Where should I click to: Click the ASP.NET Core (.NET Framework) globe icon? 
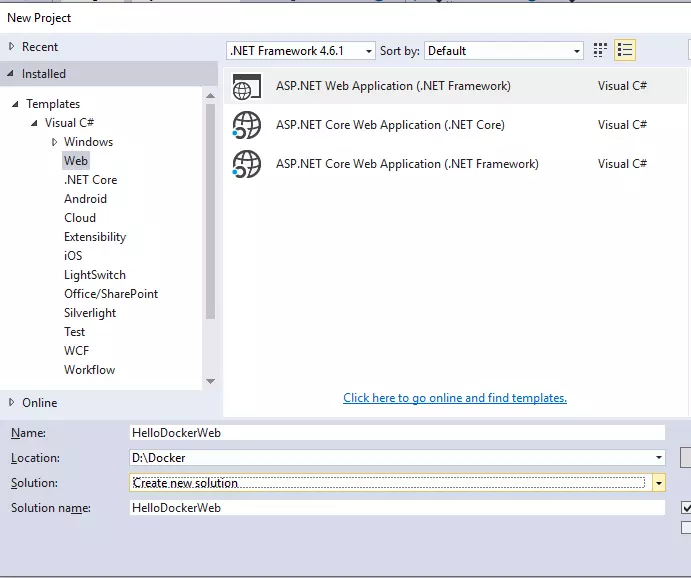[x=247, y=164]
